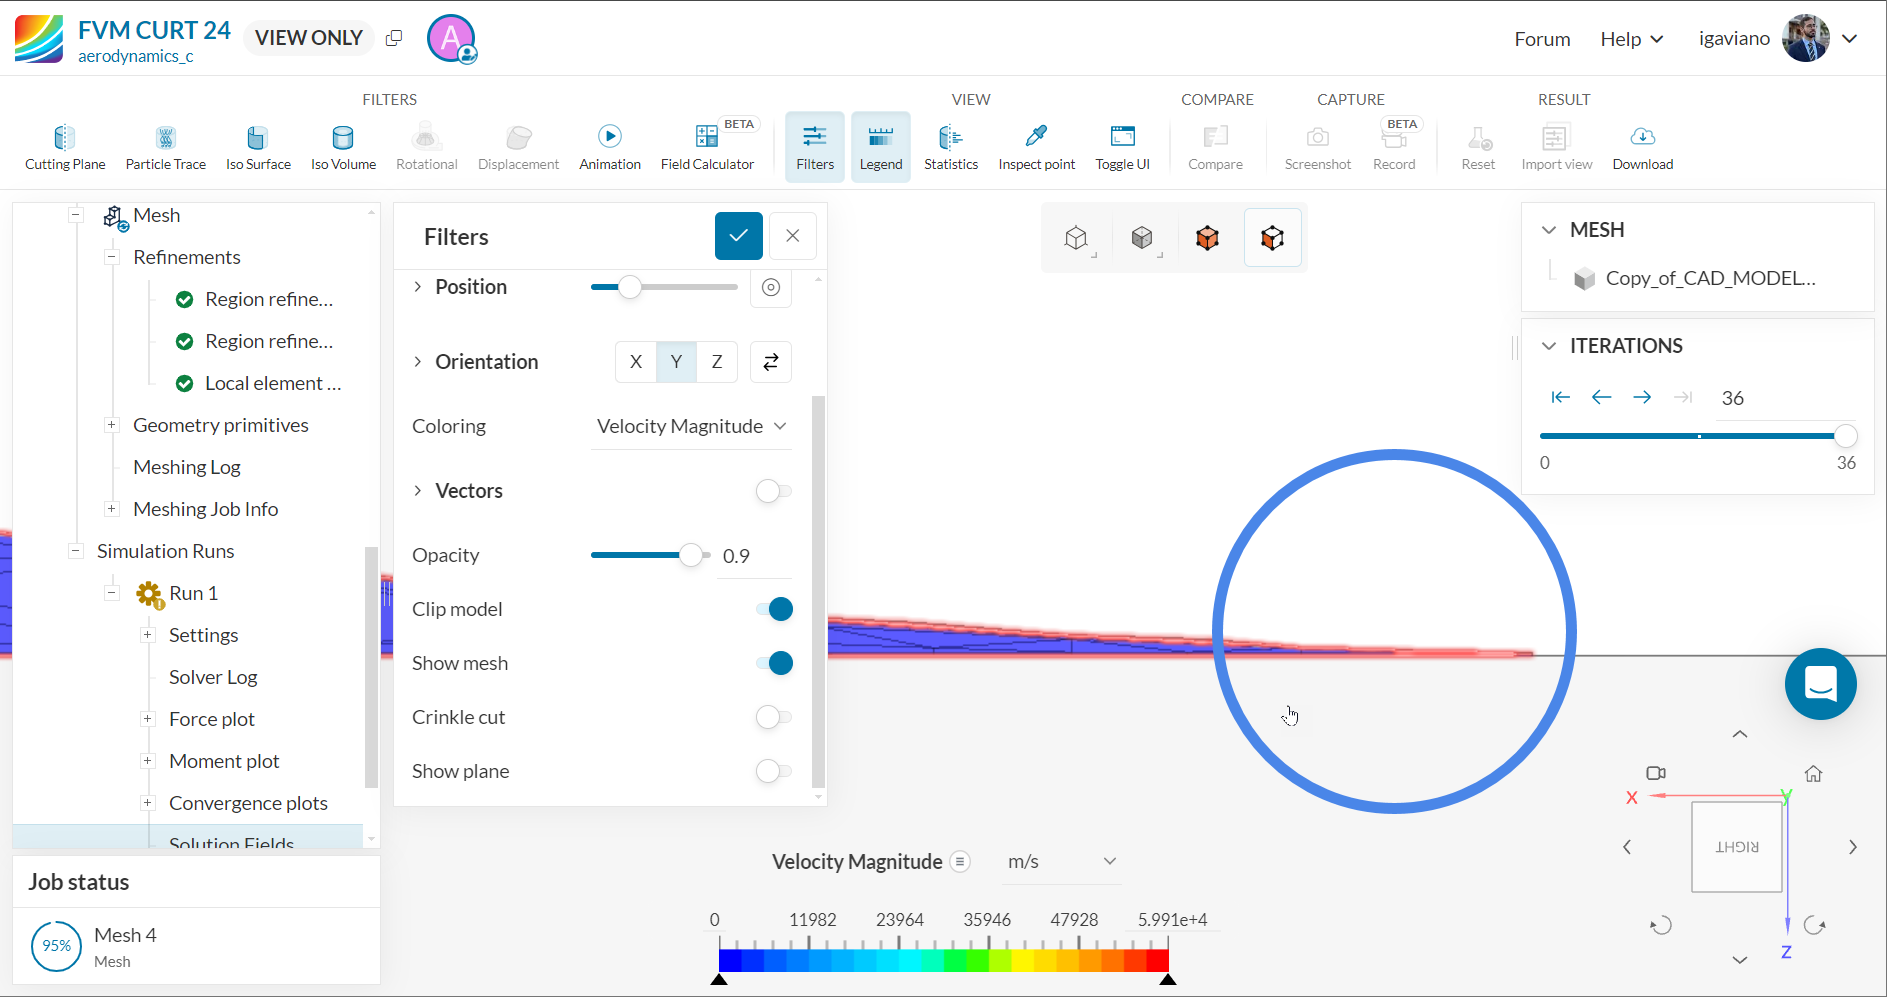The image size is (1887, 997).
Task: Rotate view counterclockwise
Action: pos(1661,925)
